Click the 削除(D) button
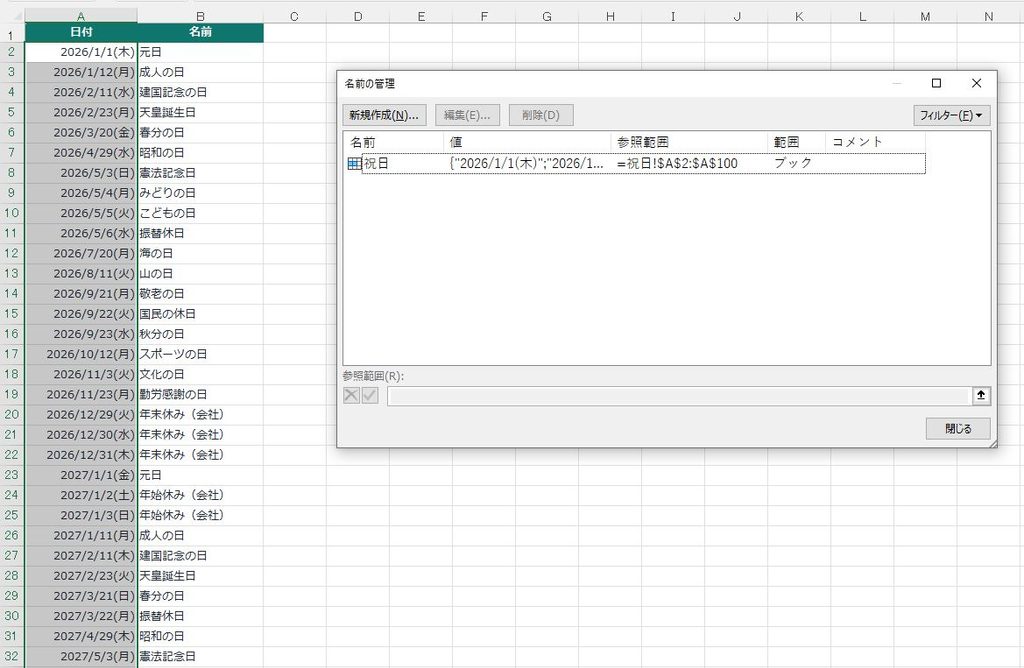 [541, 115]
